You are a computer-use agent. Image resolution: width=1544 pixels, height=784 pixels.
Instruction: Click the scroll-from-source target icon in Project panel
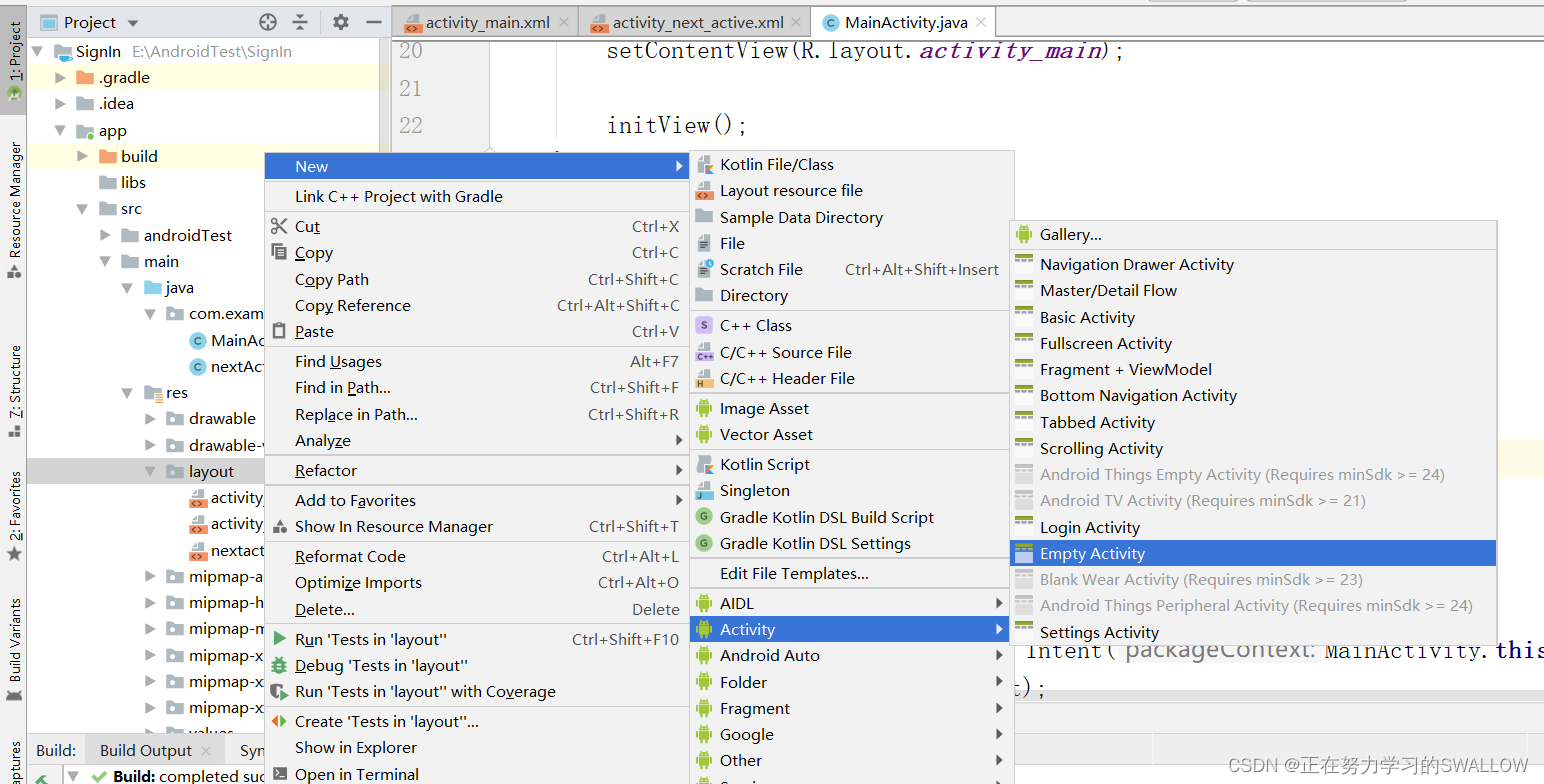(x=268, y=22)
